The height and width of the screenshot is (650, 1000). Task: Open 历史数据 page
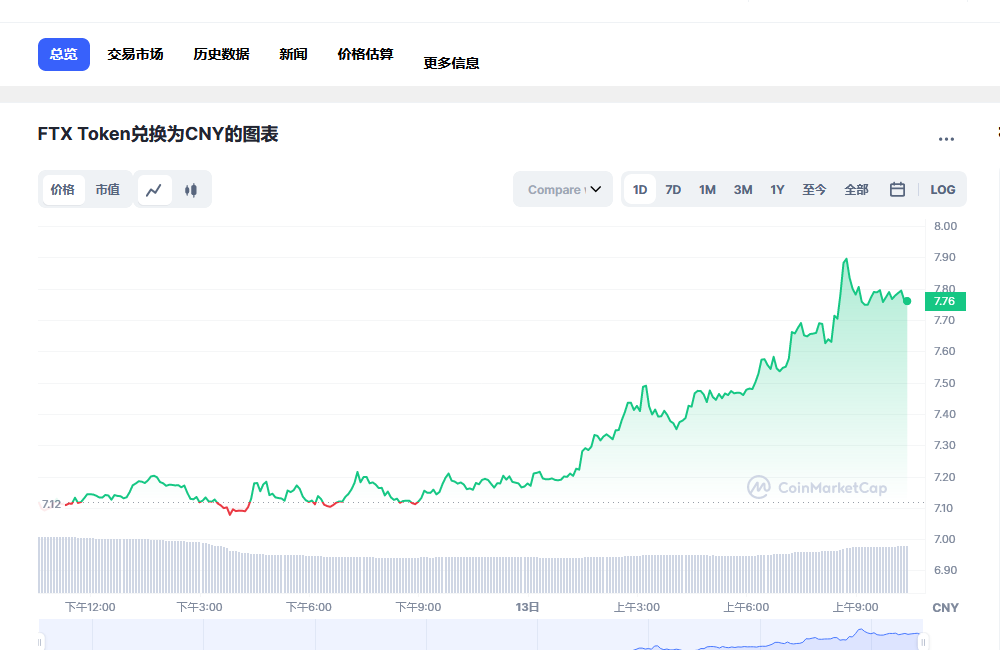[221, 54]
